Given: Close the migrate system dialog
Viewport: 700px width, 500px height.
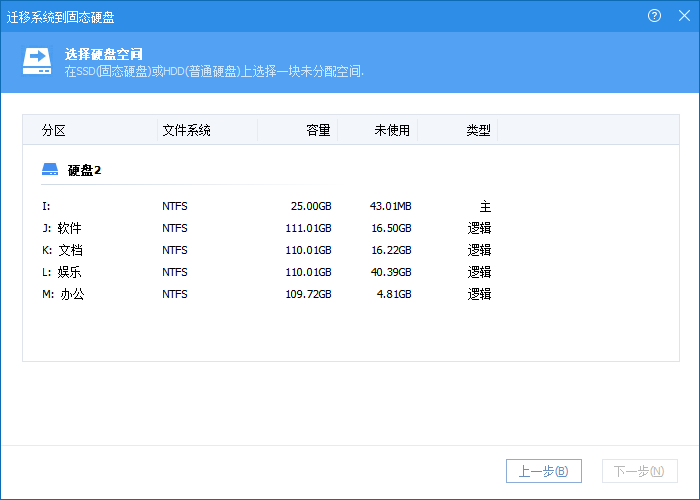Looking at the screenshot, I should pos(684,16).
